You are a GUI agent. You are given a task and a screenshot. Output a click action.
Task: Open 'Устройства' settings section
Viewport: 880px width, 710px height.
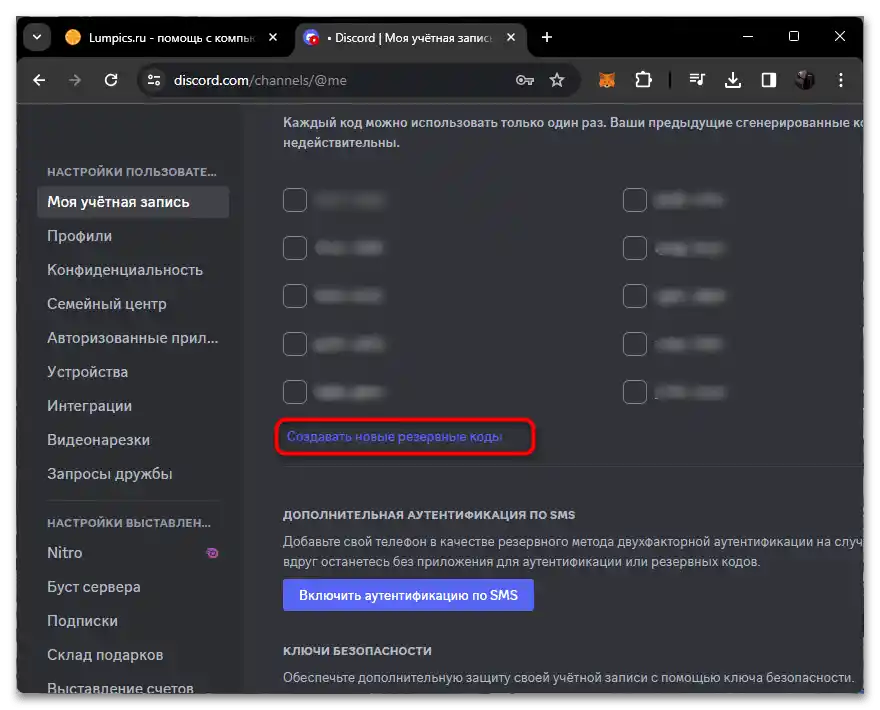click(133, 372)
